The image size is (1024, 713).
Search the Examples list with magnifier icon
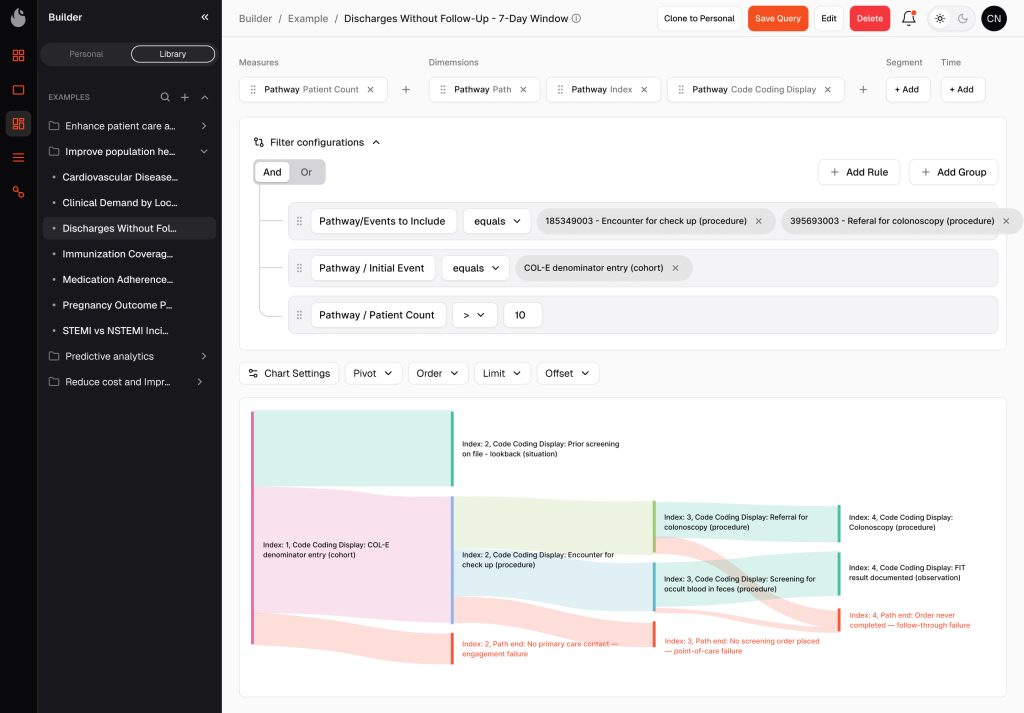[165, 97]
